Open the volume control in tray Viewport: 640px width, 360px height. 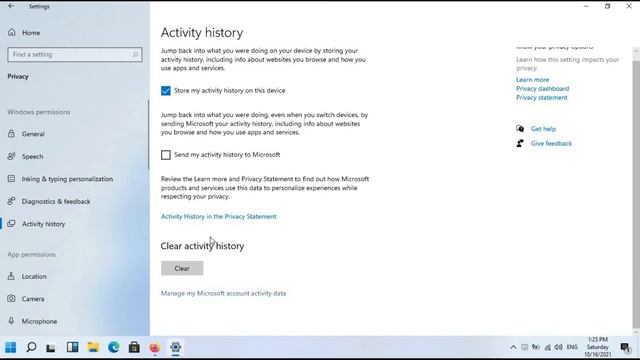pos(558,347)
